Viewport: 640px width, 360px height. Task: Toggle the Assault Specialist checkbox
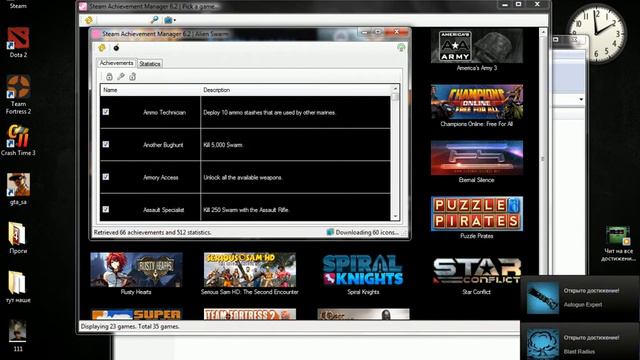[x=106, y=209]
